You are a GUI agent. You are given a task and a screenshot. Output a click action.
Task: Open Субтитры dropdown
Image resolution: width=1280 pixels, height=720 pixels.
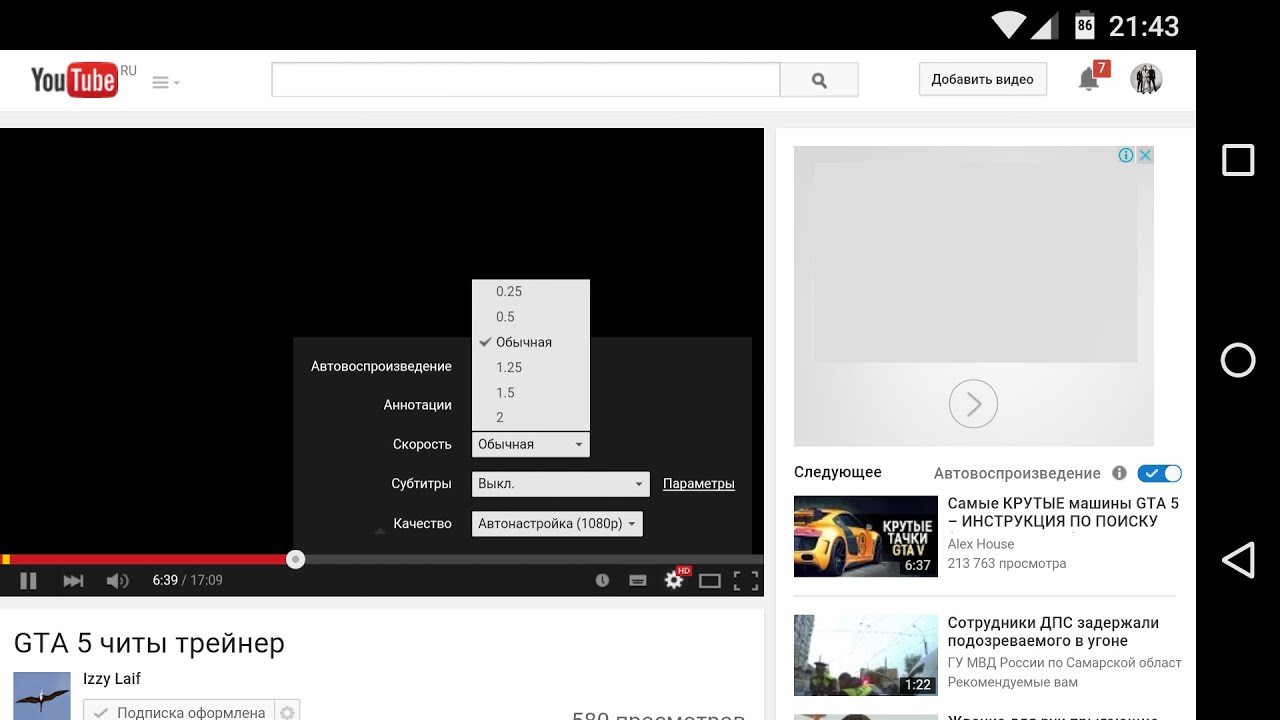(561, 484)
